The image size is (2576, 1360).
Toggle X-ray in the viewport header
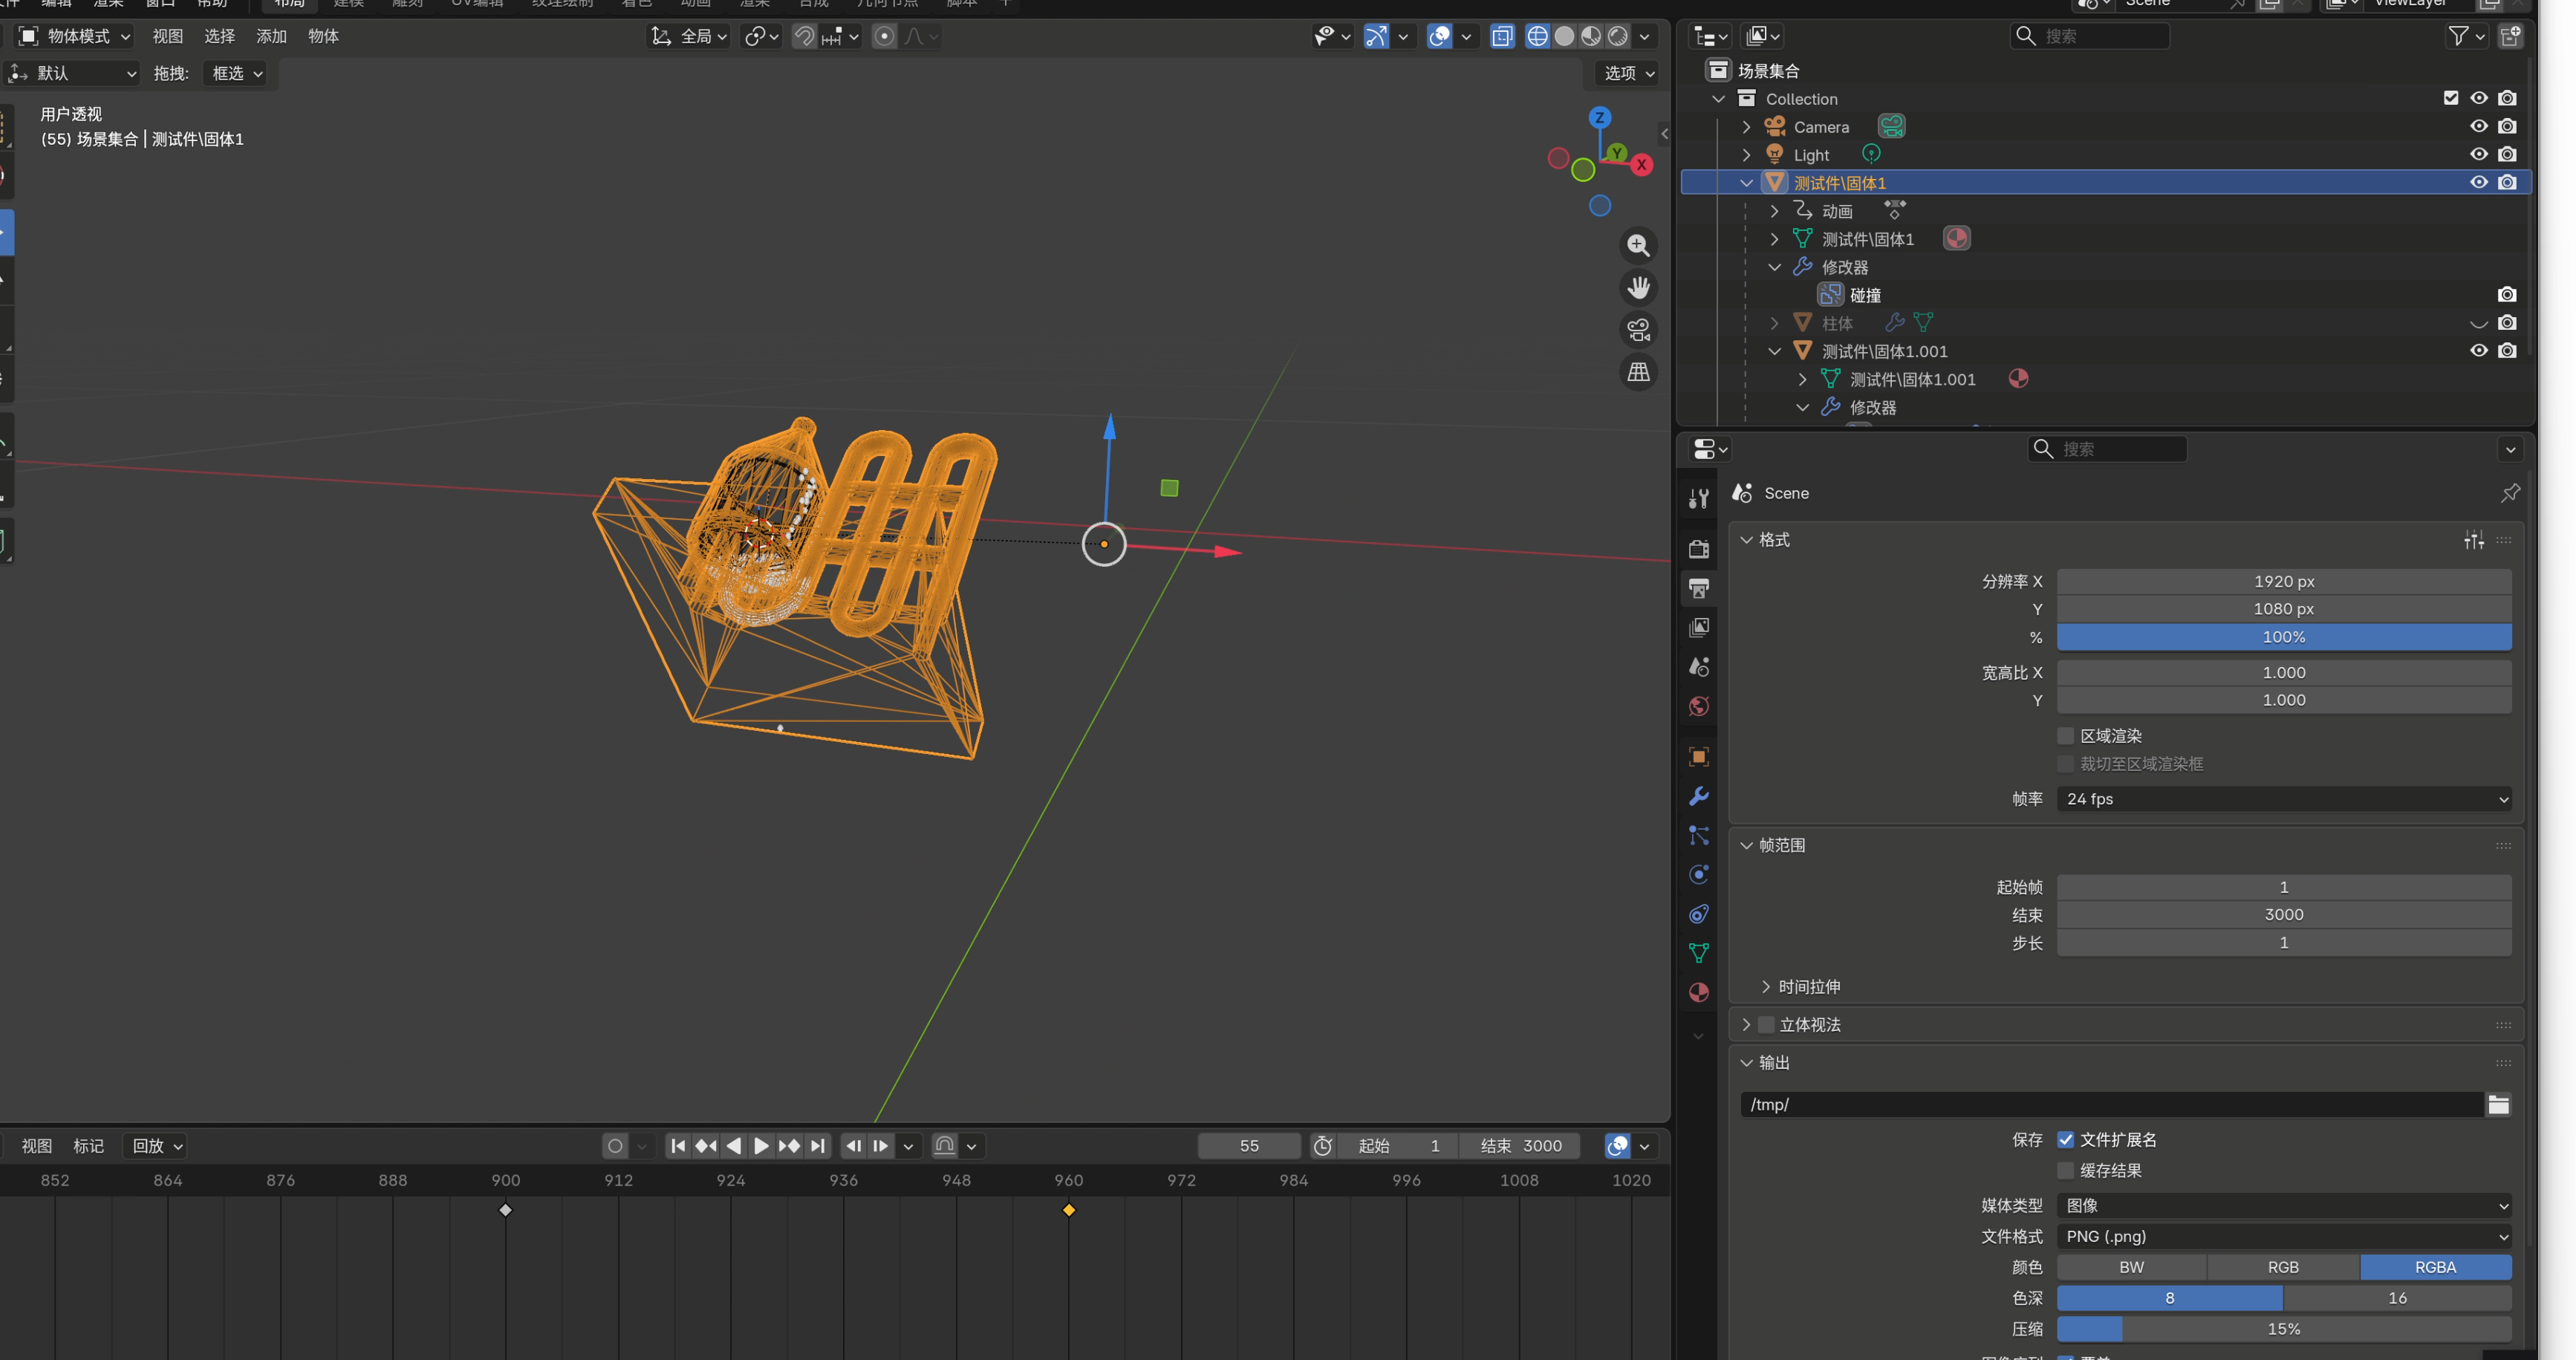click(x=1502, y=37)
